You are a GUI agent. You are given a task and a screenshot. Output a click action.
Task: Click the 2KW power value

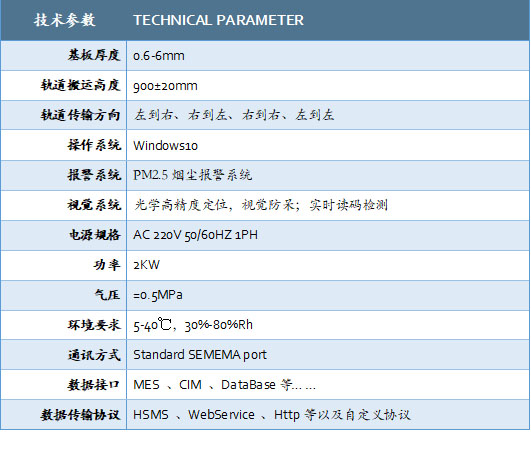tap(146, 265)
